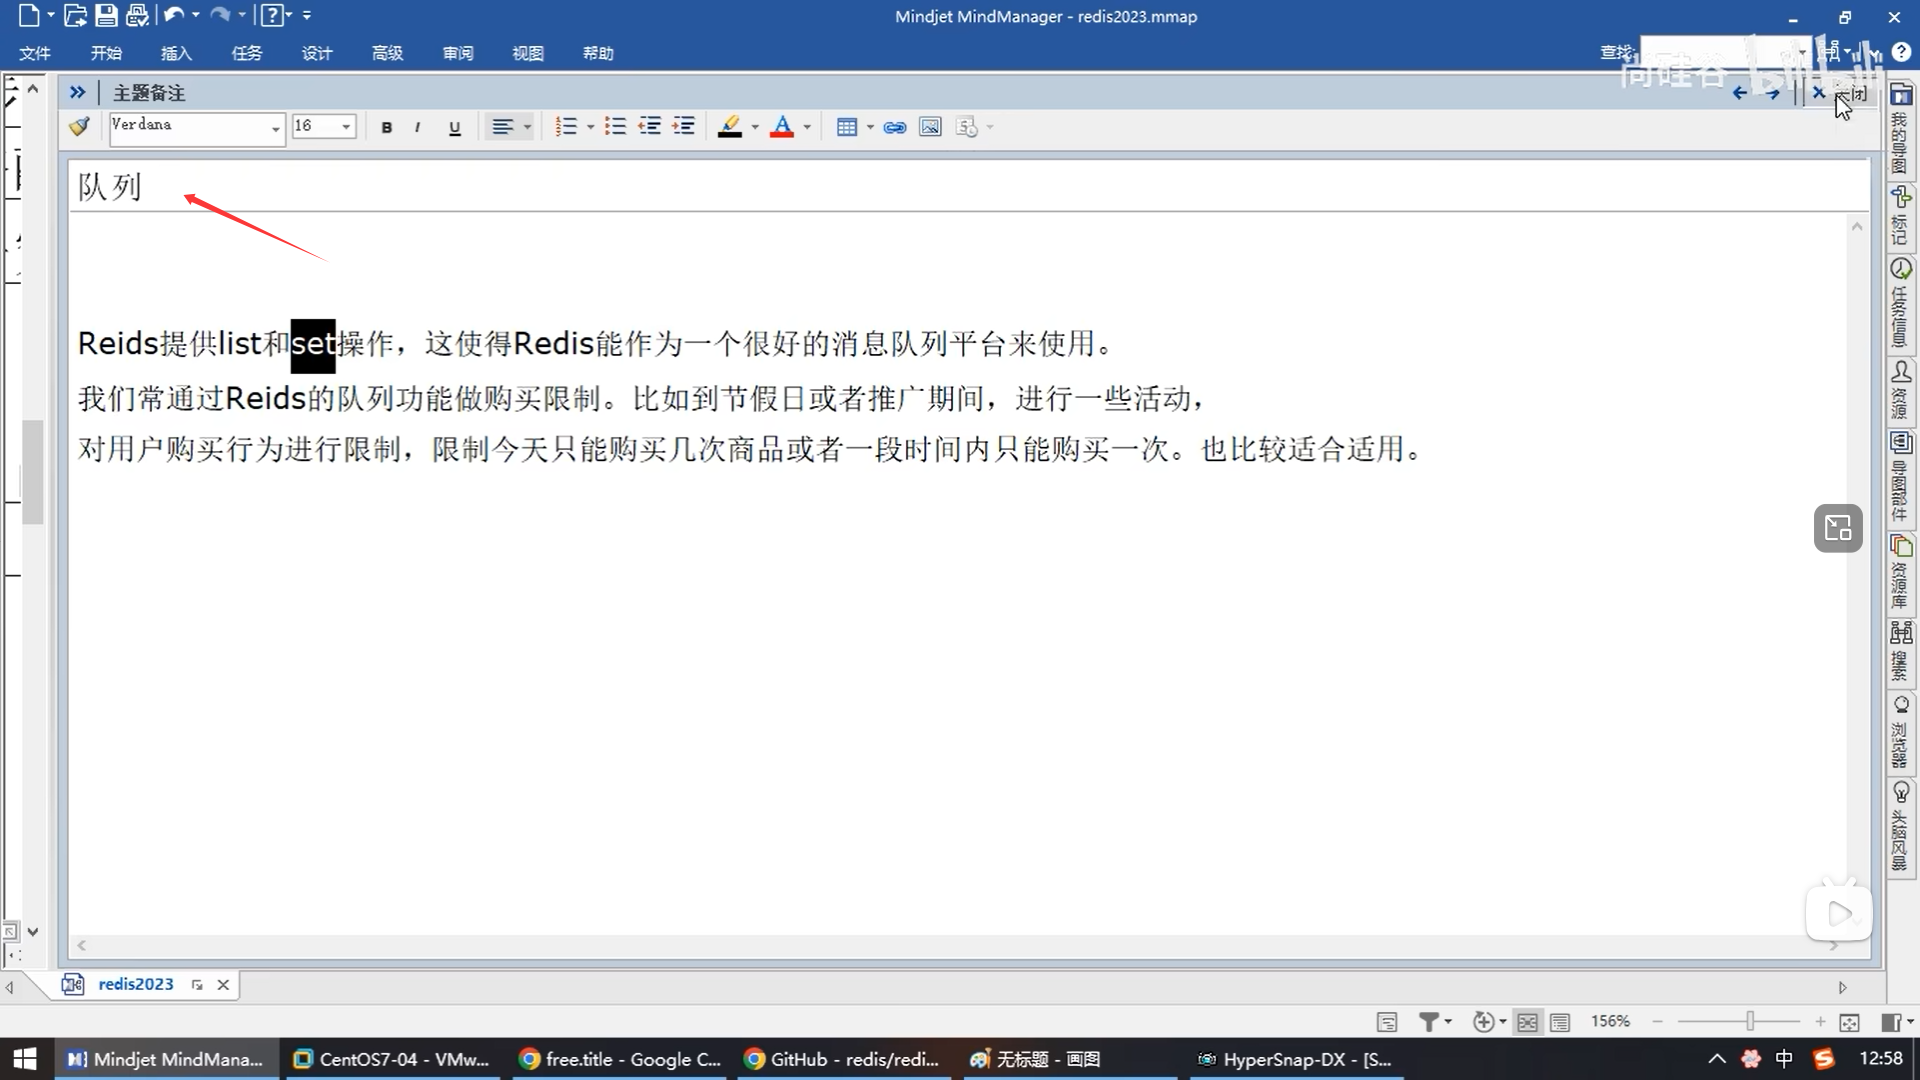Apply numbered list formatting
The height and width of the screenshot is (1080, 1920).
point(566,127)
